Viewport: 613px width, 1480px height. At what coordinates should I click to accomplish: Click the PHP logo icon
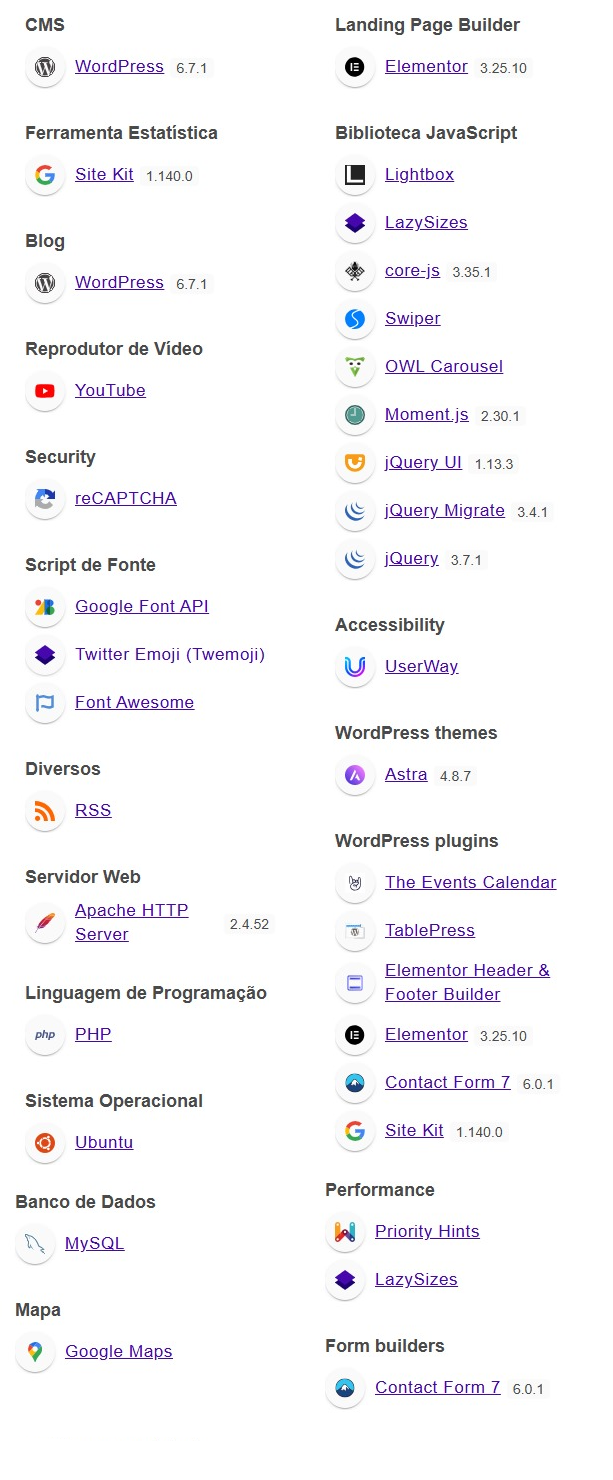click(x=45, y=1035)
